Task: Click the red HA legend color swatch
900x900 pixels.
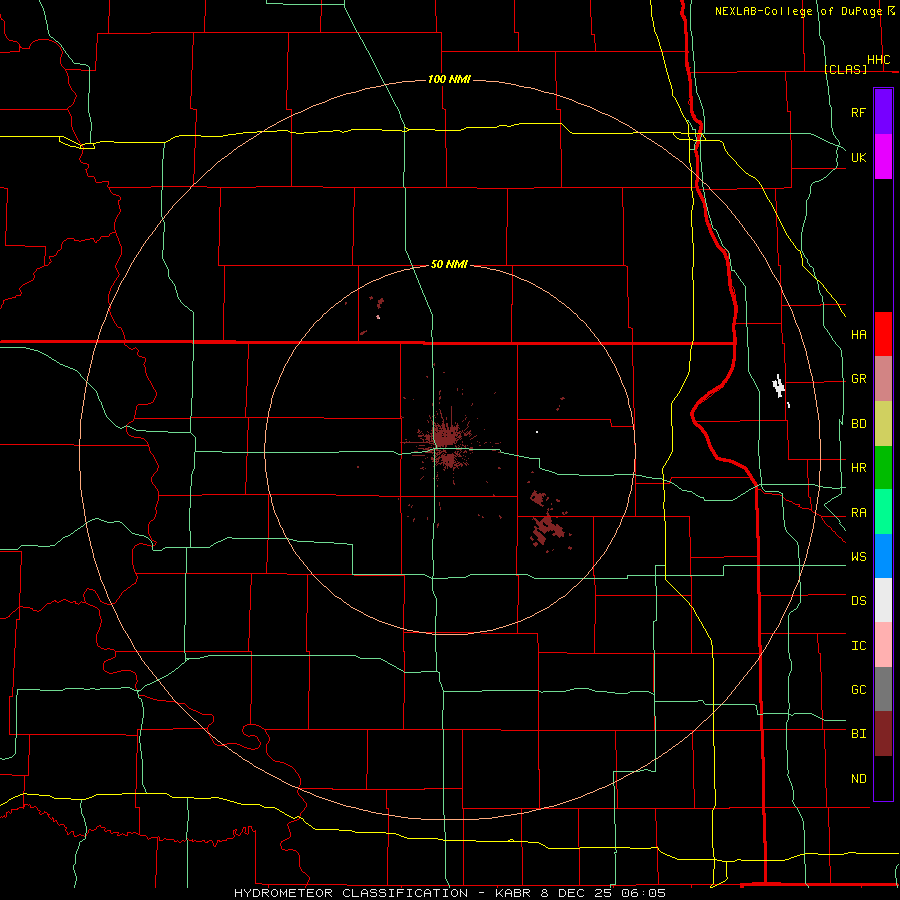Action: pyautogui.click(x=883, y=334)
